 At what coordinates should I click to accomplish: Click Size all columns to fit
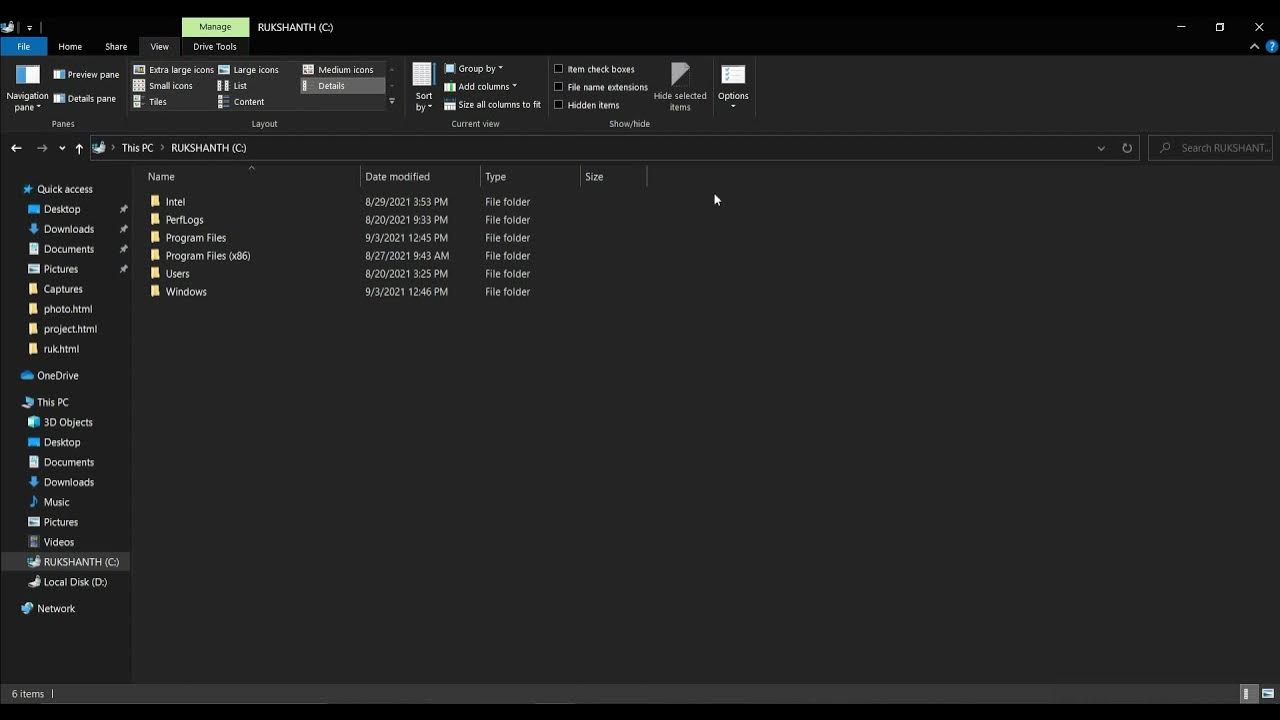click(x=492, y=105)
